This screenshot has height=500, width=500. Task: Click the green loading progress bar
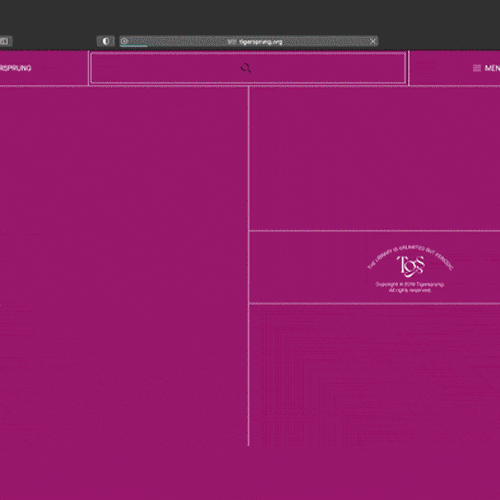[x=134, y=45]
